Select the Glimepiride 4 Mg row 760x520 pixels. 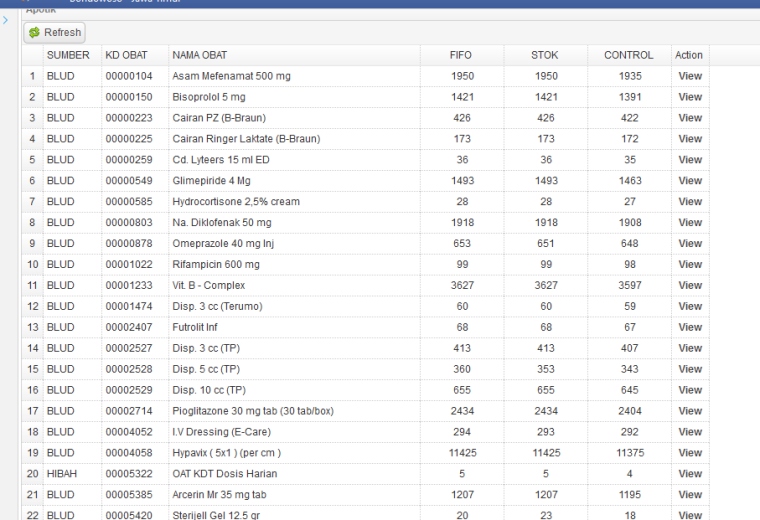pos(365,181)
